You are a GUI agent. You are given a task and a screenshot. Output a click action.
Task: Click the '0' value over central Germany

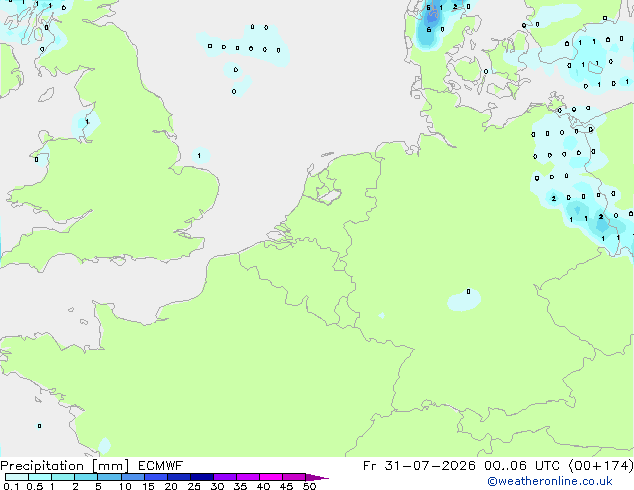468,291
